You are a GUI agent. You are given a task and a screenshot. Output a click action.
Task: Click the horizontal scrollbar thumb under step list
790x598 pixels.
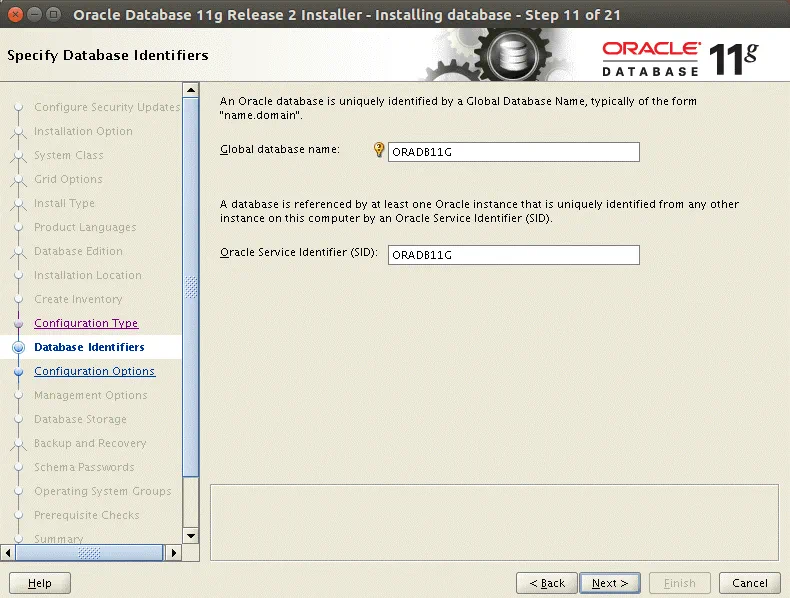88,552
